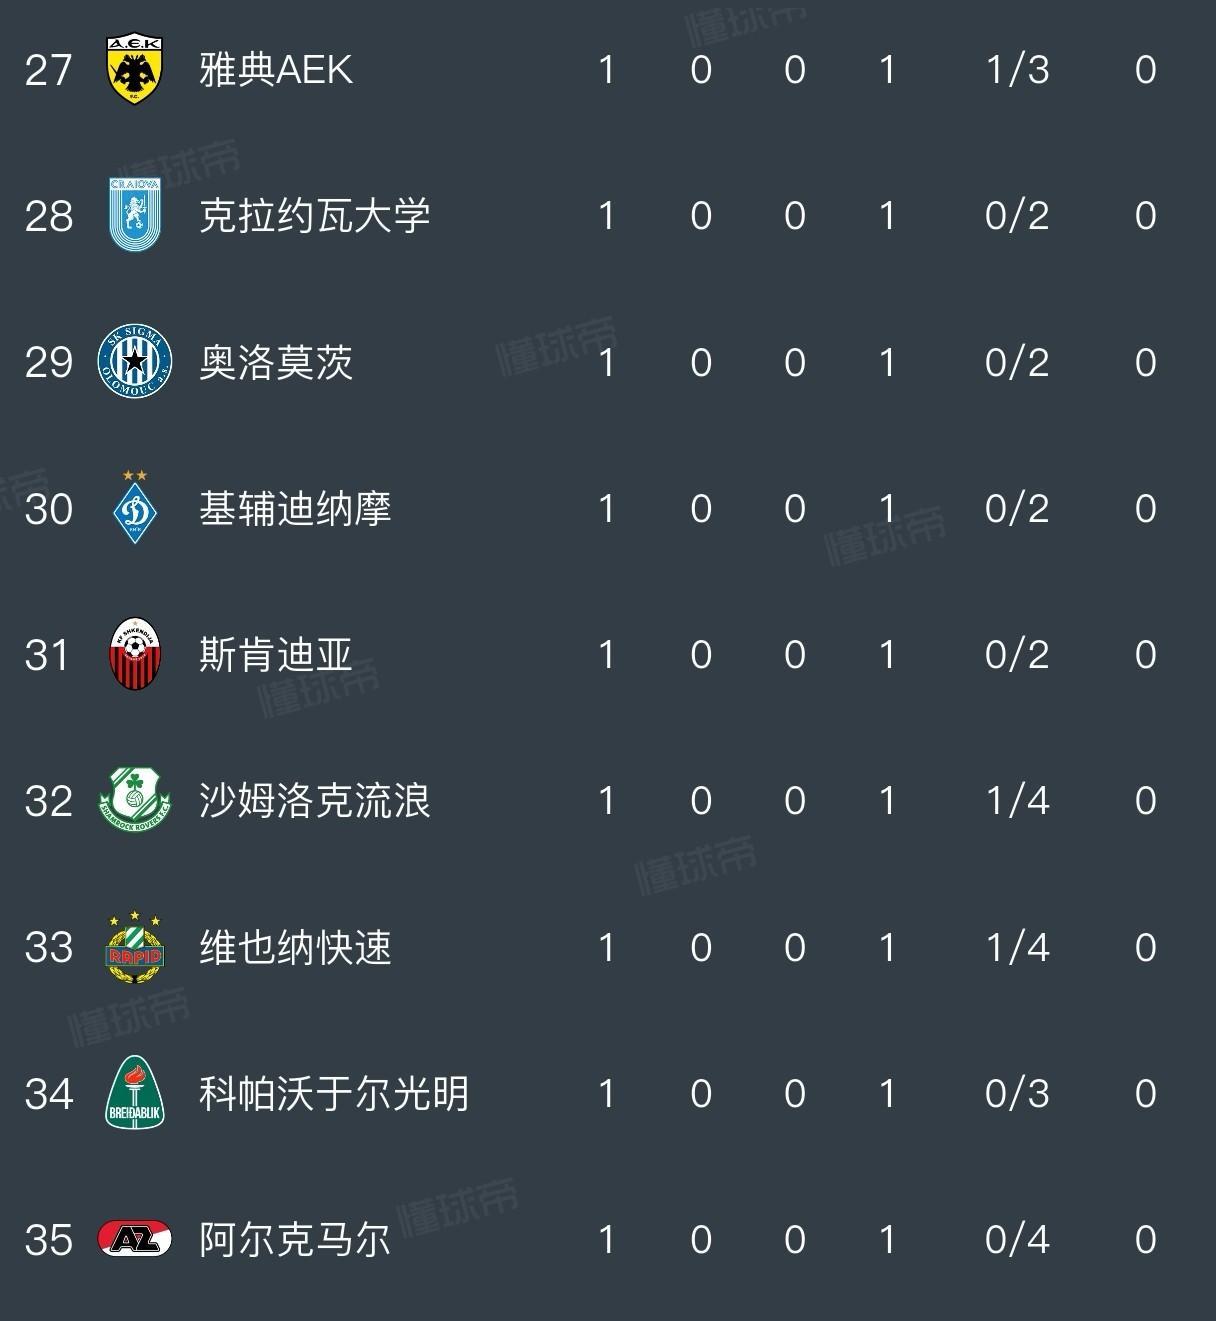Select the Rapid Wien club logo
Screen dimensions: 1216x1321
point(134,947)
